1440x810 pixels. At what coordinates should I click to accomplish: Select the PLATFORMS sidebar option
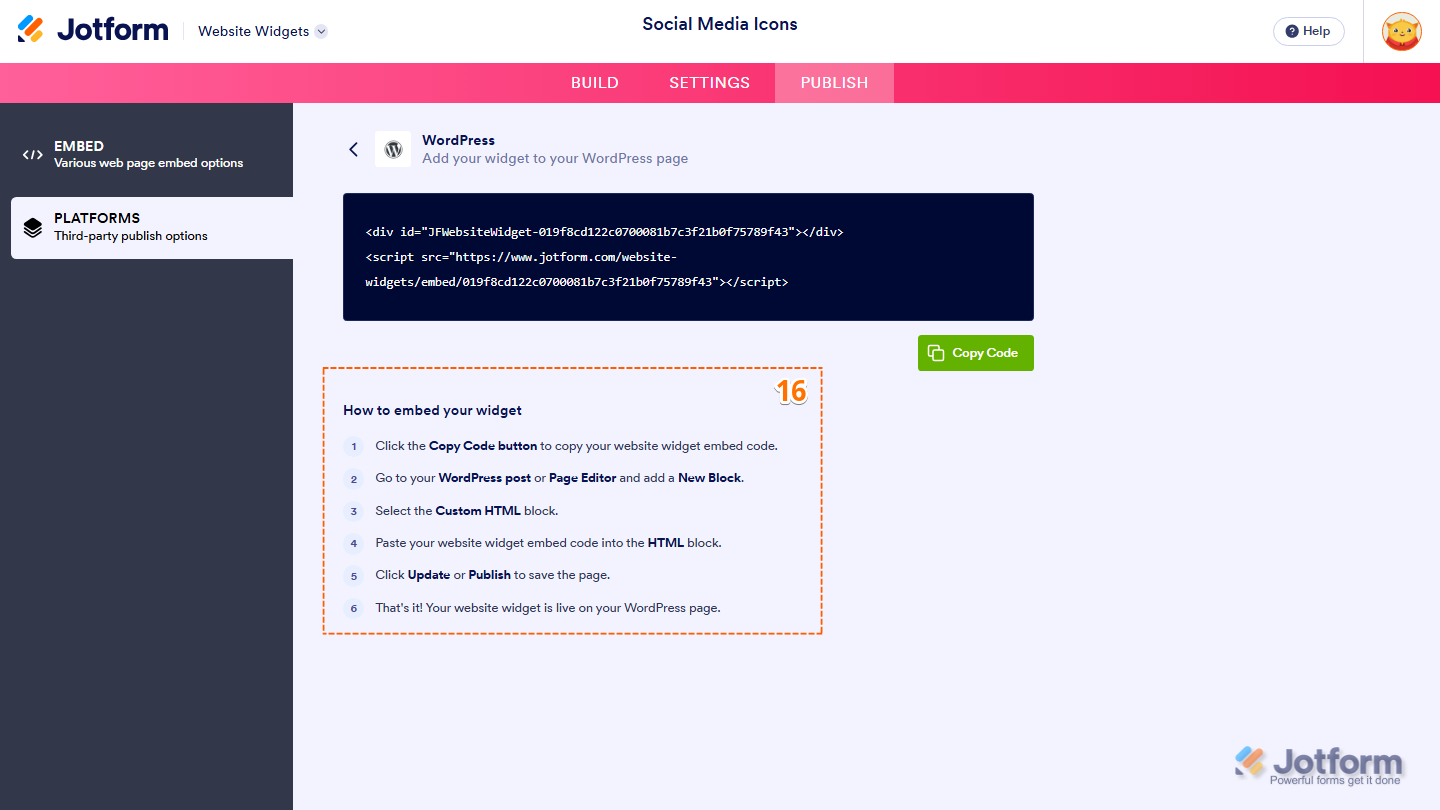coord(152,228)
